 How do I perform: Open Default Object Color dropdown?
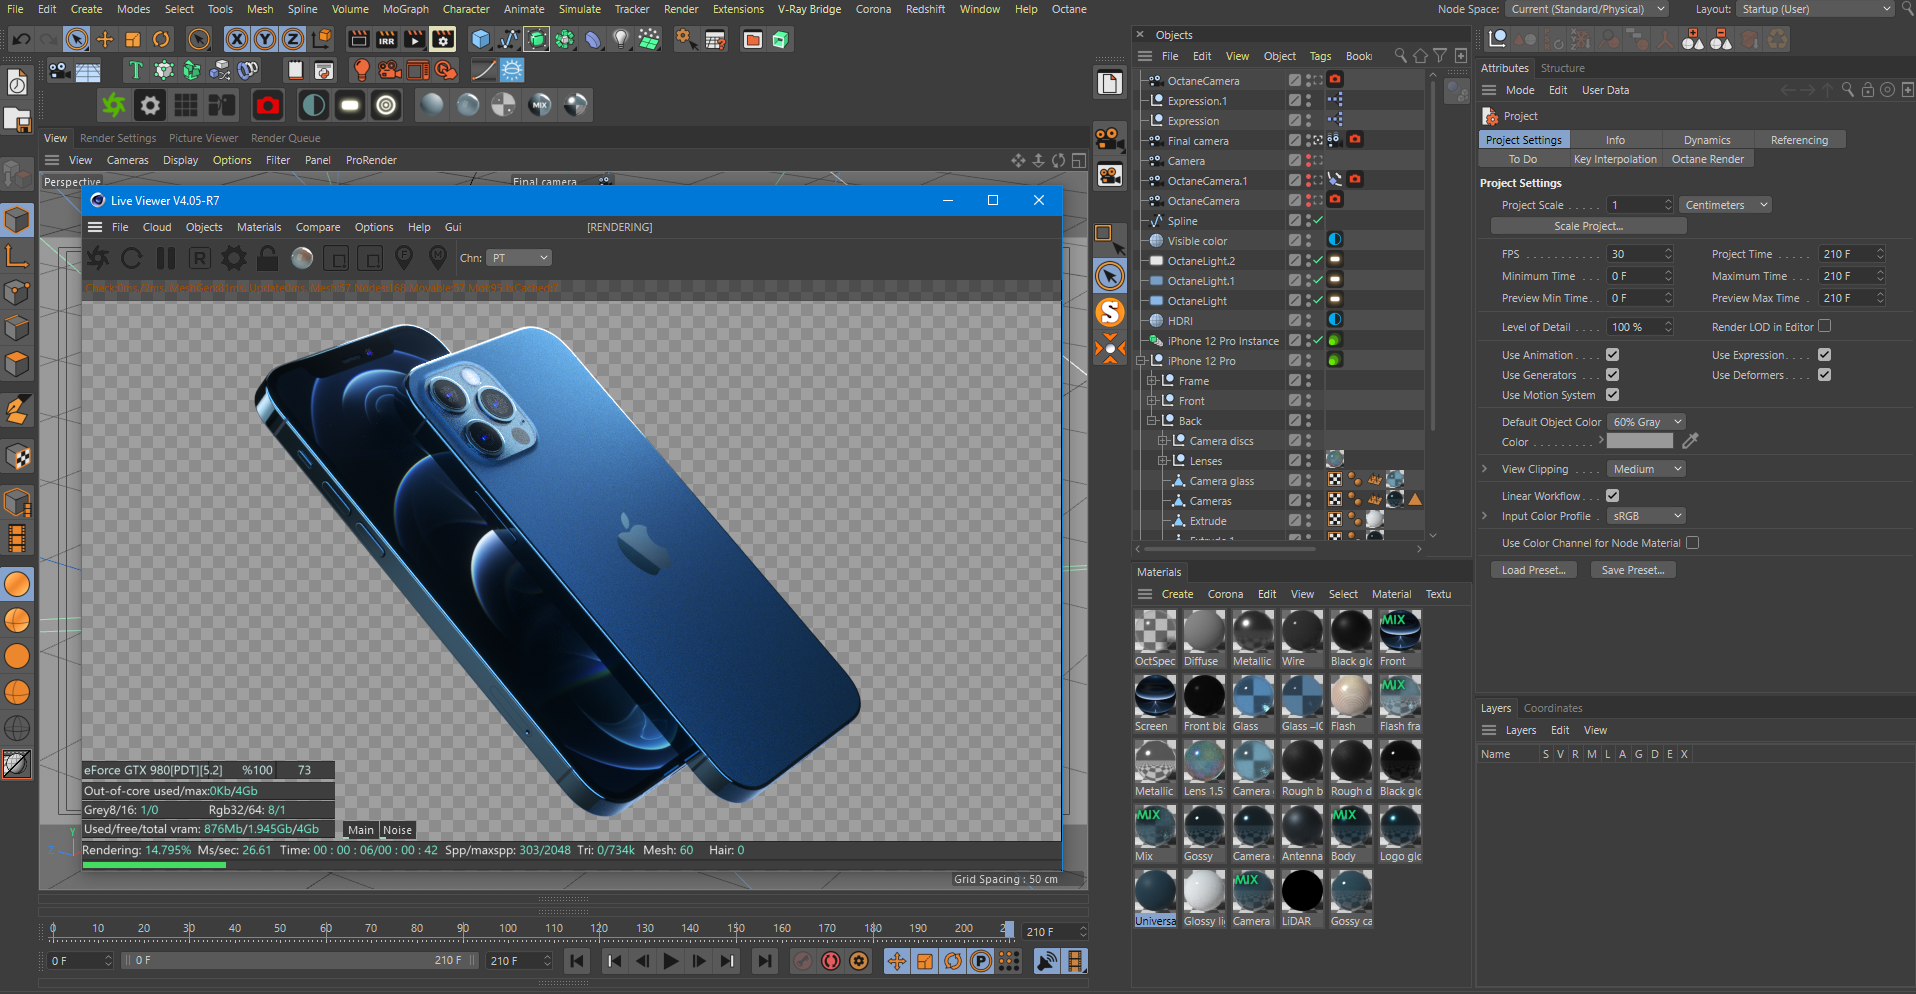(x=1647, y=422)
